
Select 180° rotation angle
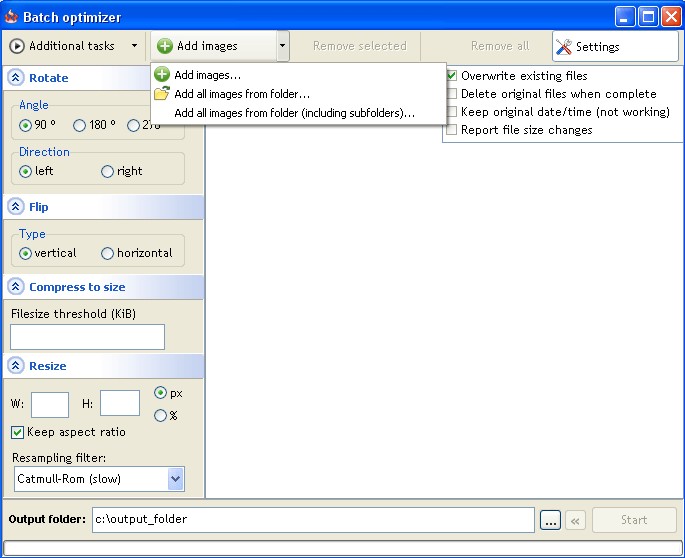click(x=80, y=125)
